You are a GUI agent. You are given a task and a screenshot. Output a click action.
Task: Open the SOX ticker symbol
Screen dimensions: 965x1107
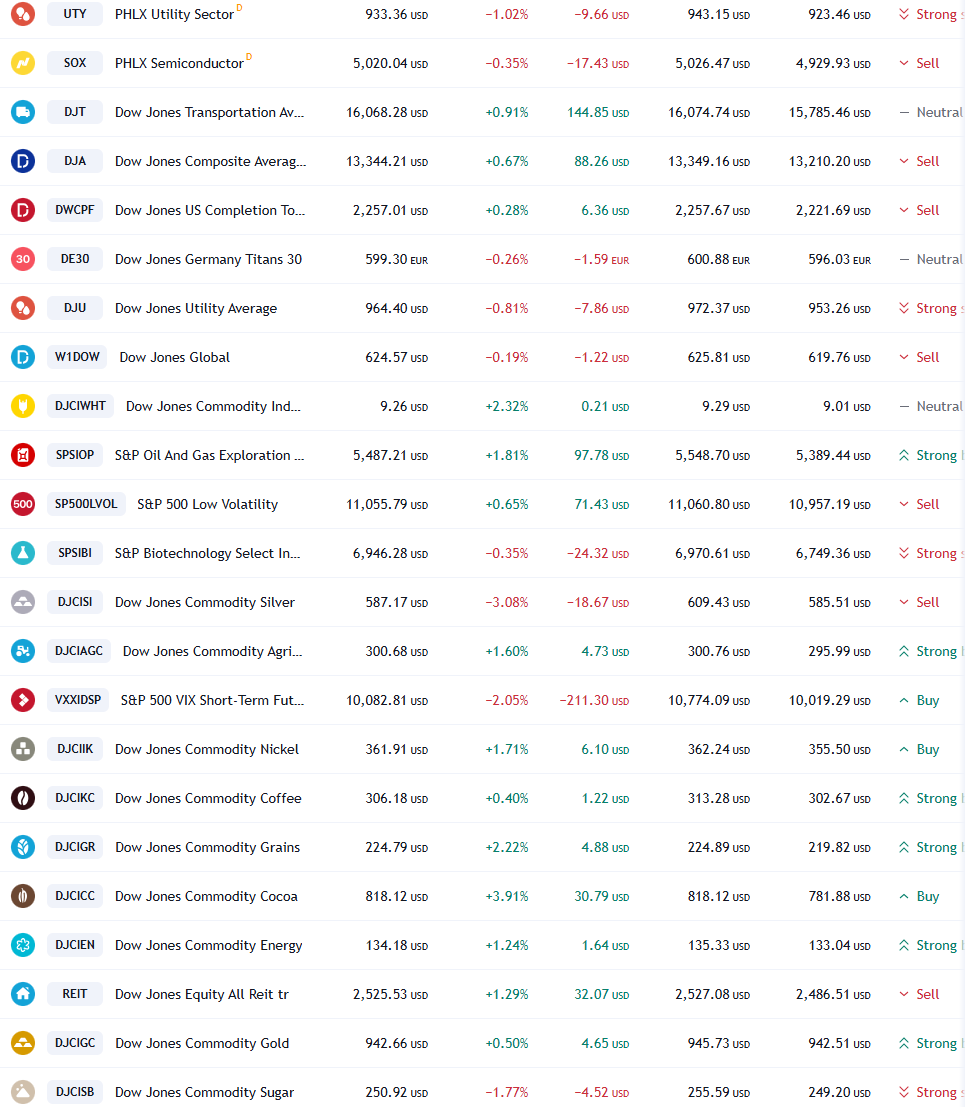75,63
